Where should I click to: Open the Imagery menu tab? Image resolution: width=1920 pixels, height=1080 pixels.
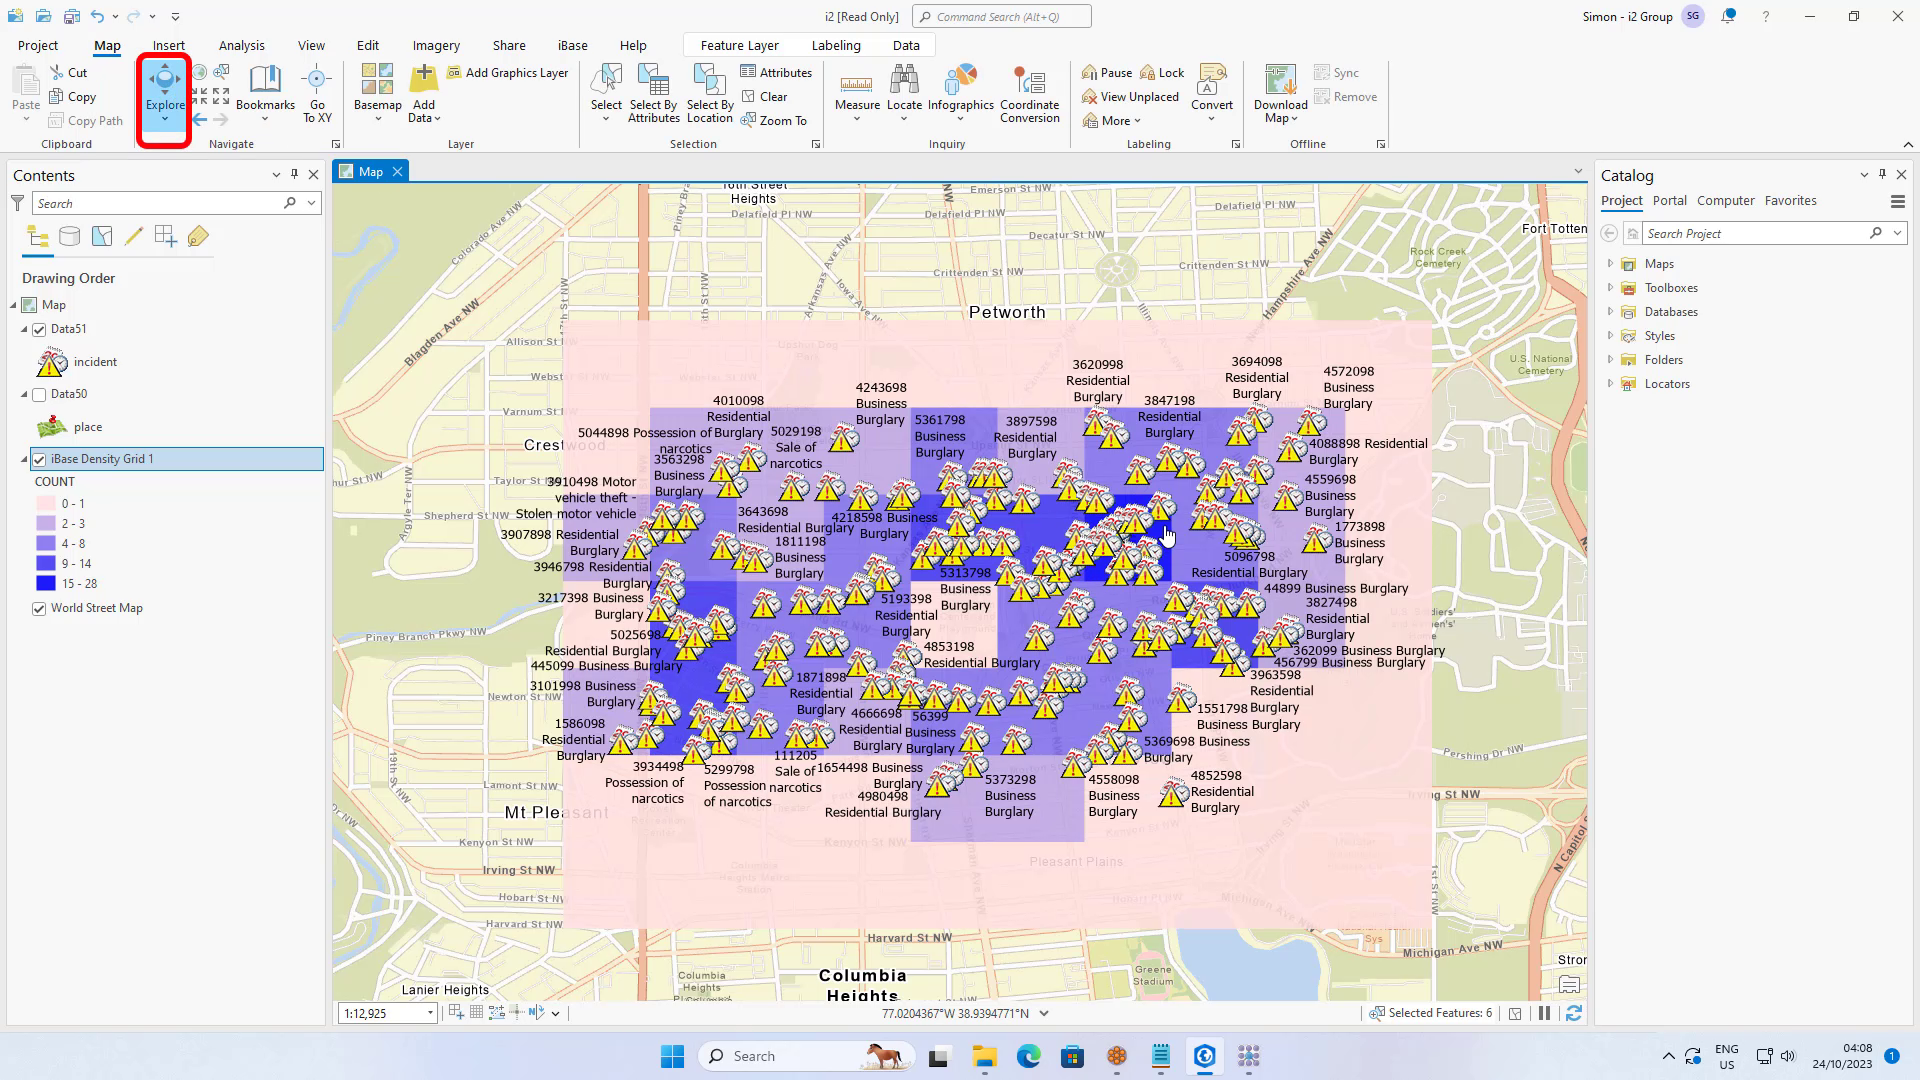coord(435,45)
